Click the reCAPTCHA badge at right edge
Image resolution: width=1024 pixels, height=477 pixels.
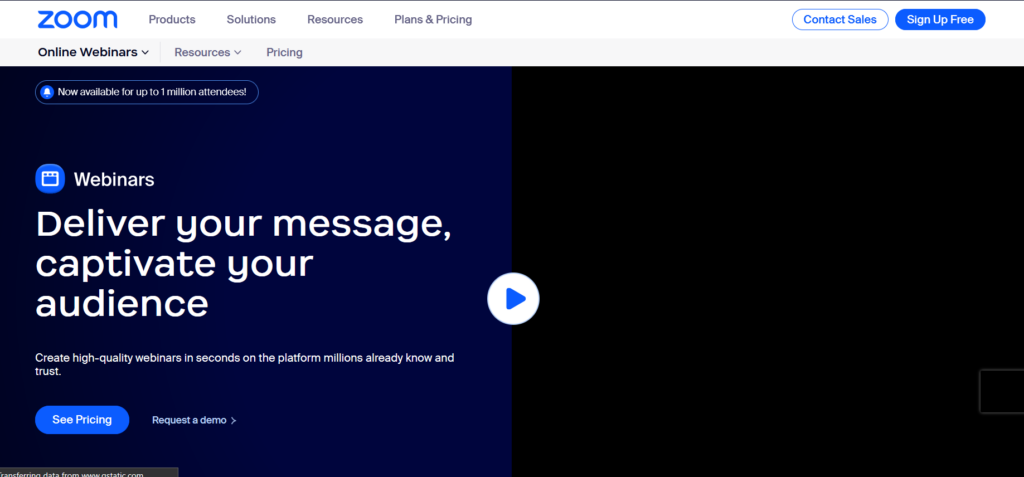tap(1002, 391)
